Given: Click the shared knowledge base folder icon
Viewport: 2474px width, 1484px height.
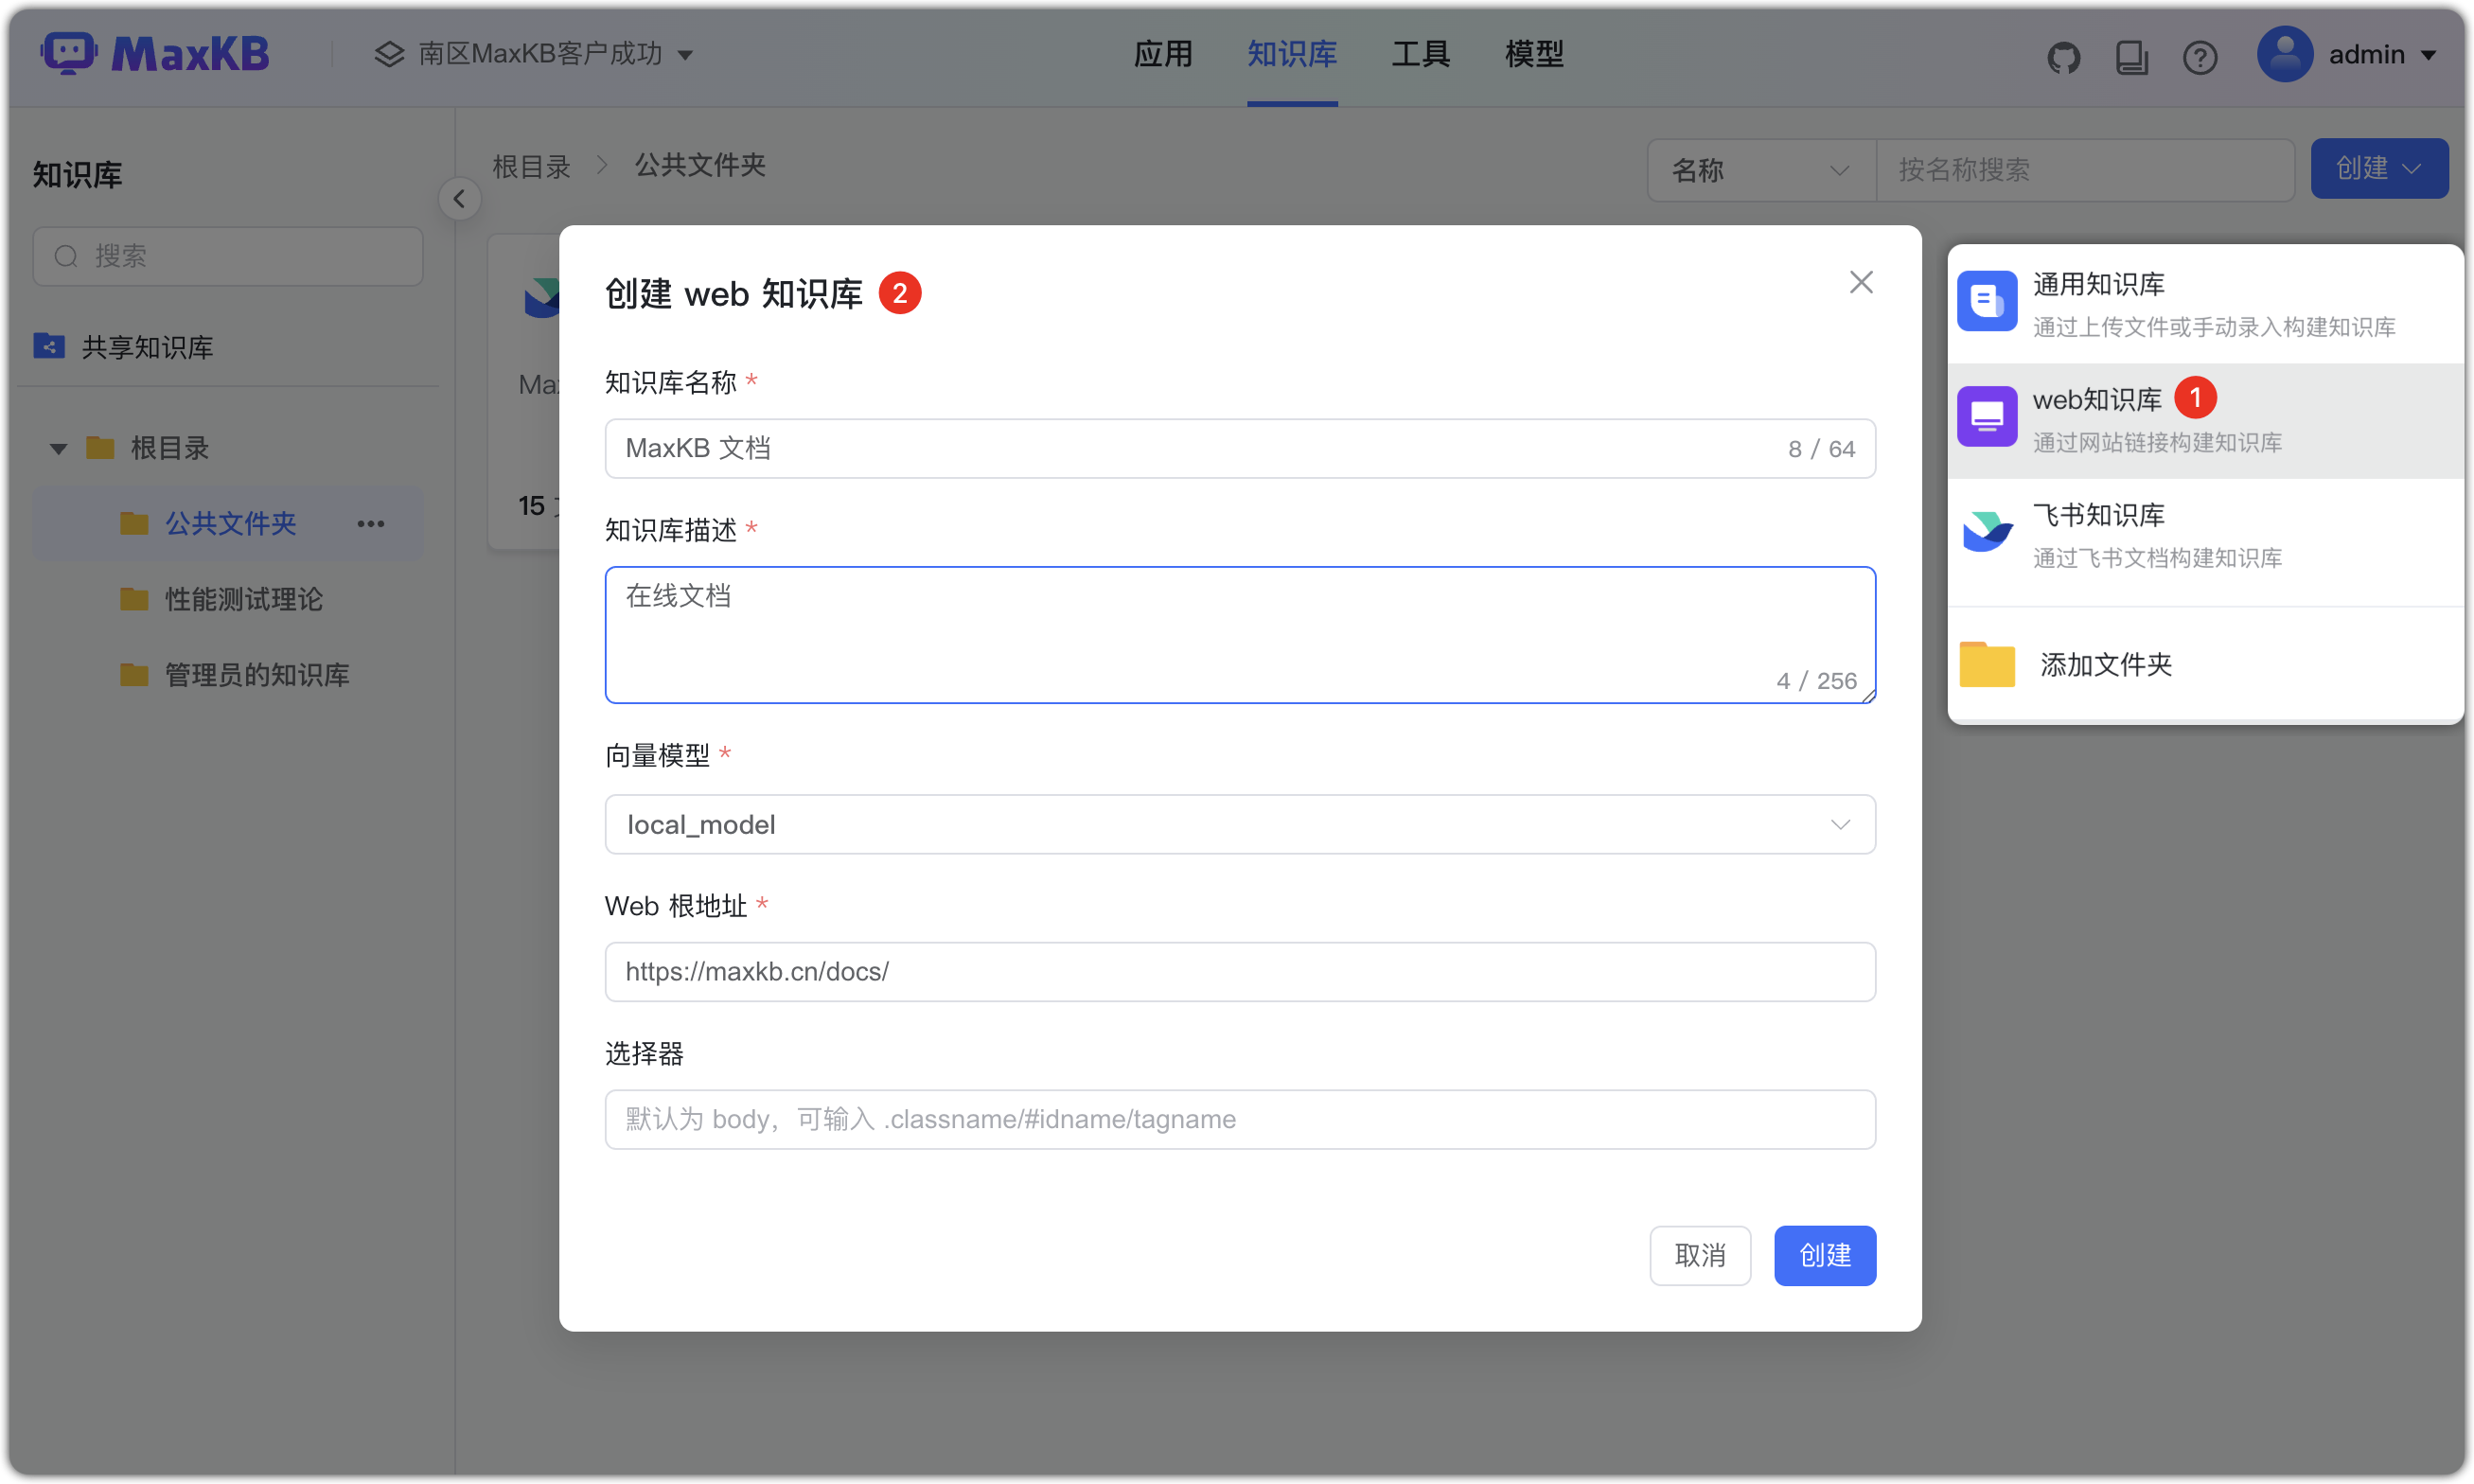Looking at the screenshot, I should (x=49, y=346).
